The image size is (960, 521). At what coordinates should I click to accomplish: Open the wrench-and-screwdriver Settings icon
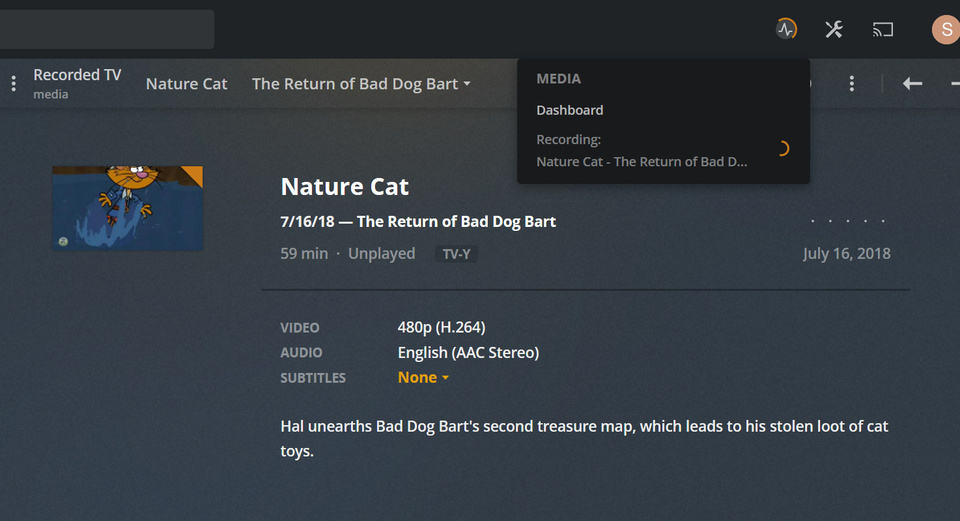pyautogui.click(x=834, y=29)
